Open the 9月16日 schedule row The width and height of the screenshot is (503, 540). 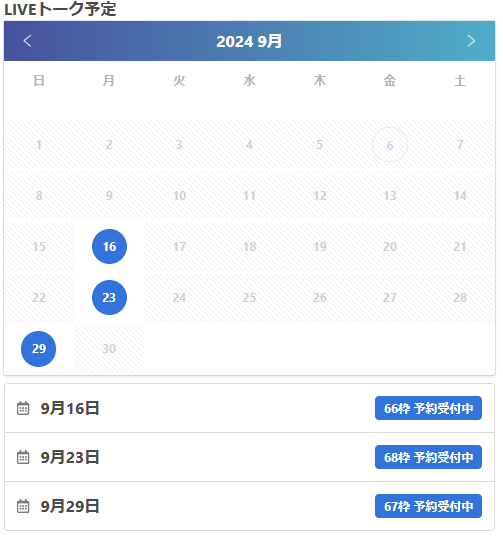(249, 408)
